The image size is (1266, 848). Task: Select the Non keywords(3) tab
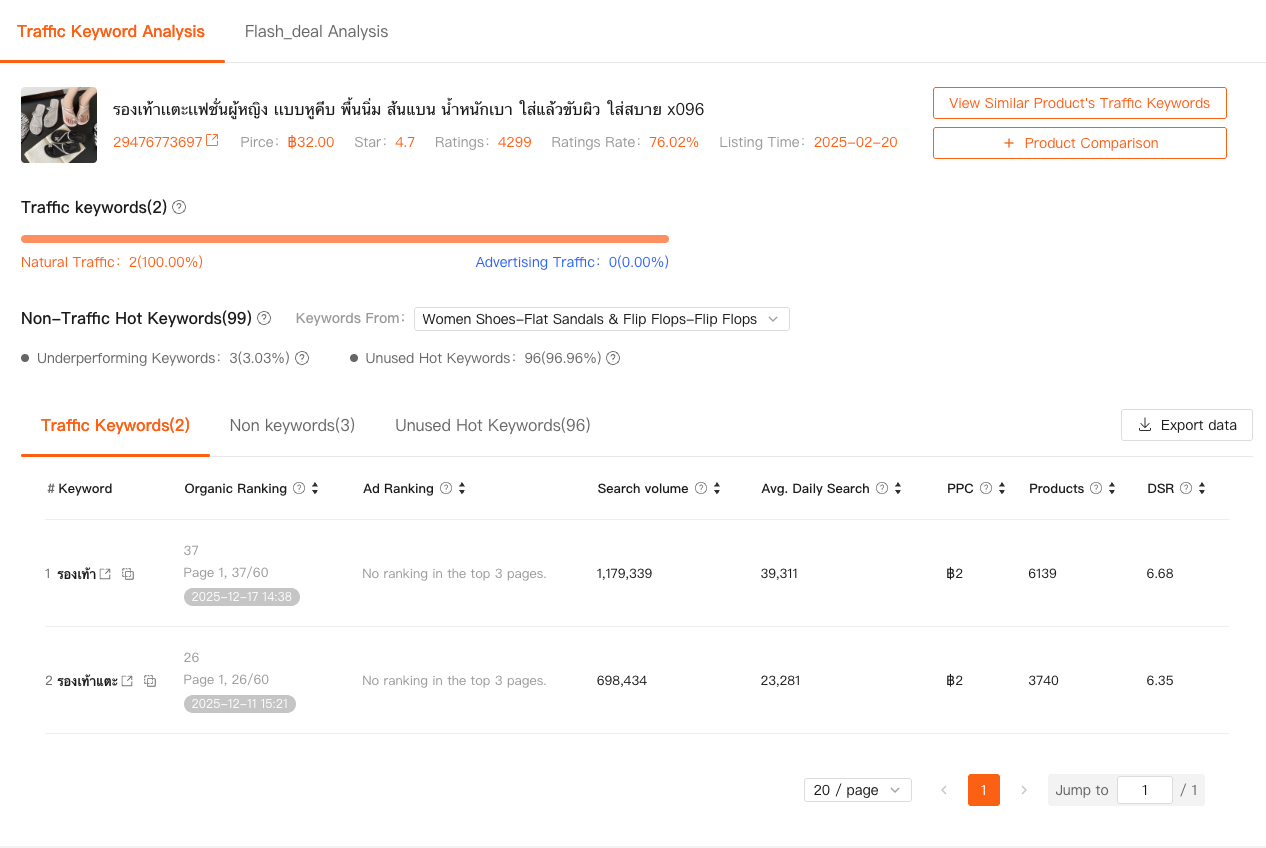292,425
